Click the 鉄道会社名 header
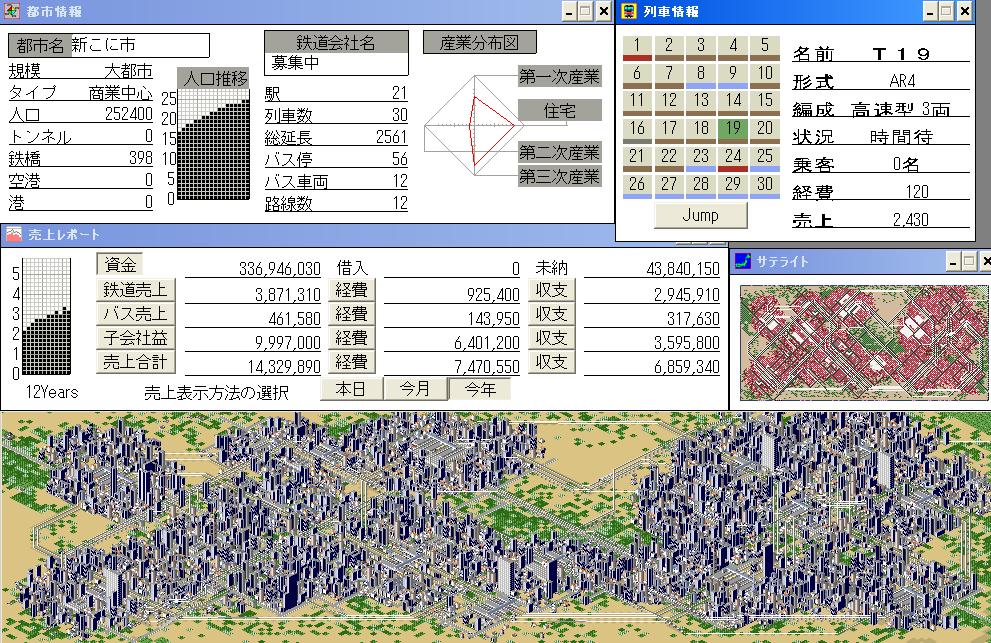Screen dimensions: 991x643 (336, 42)
